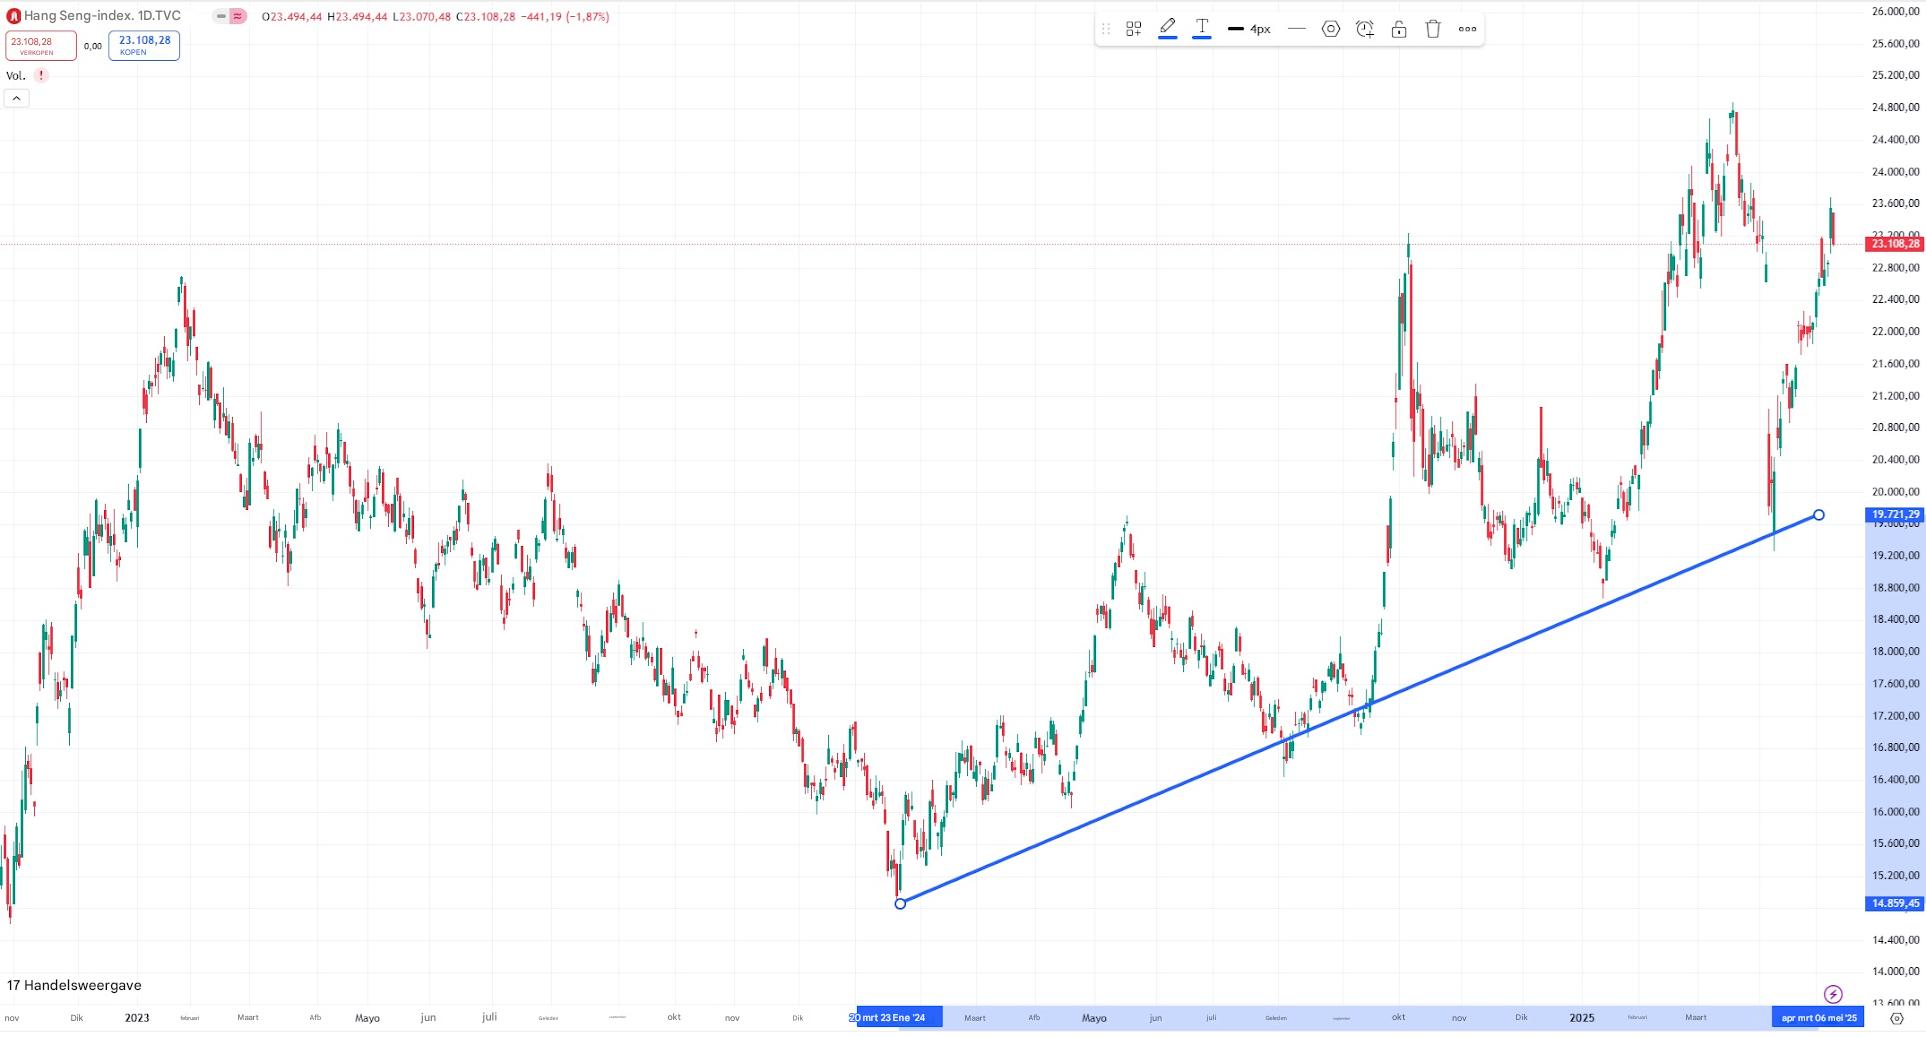Open drawing settings hexagon icon
This screenshot has height=1037, width=1926.
coord(1330,29)
